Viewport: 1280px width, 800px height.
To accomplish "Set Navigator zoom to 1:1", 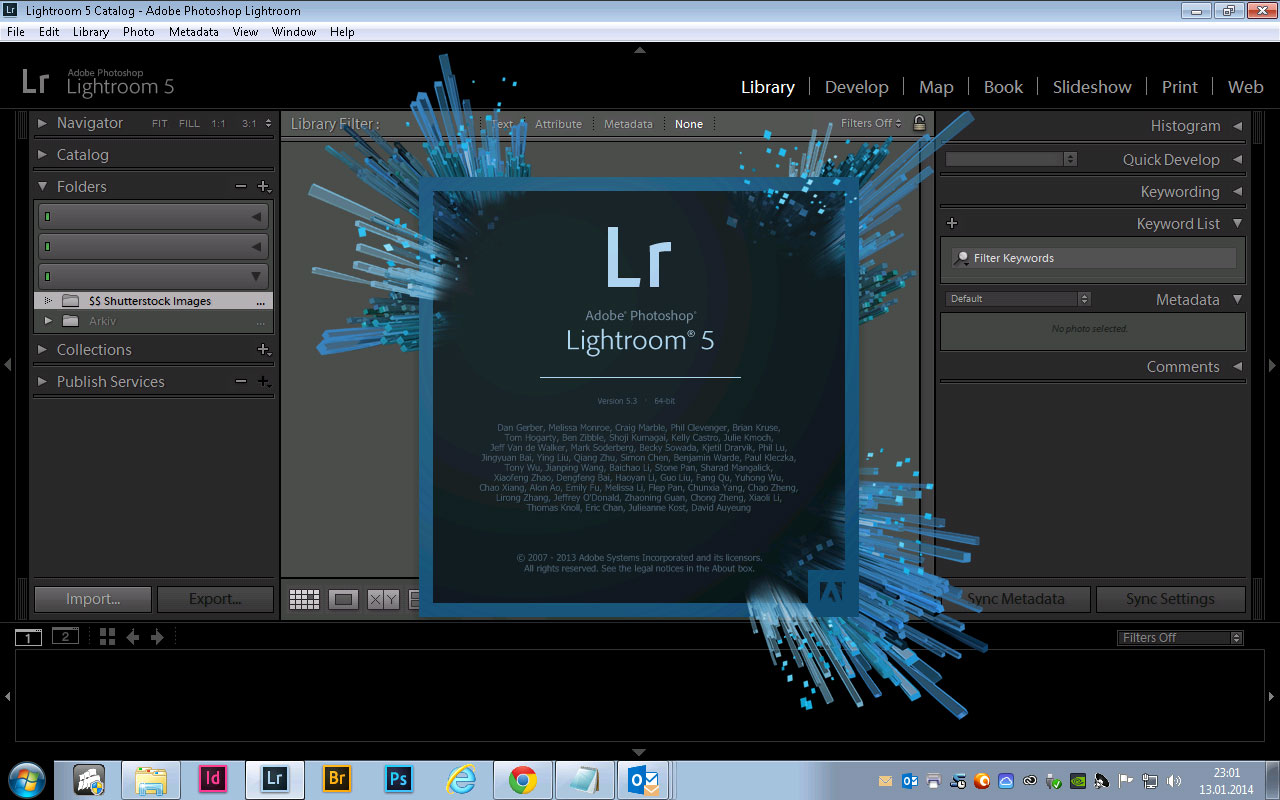I will pos(218,124).
